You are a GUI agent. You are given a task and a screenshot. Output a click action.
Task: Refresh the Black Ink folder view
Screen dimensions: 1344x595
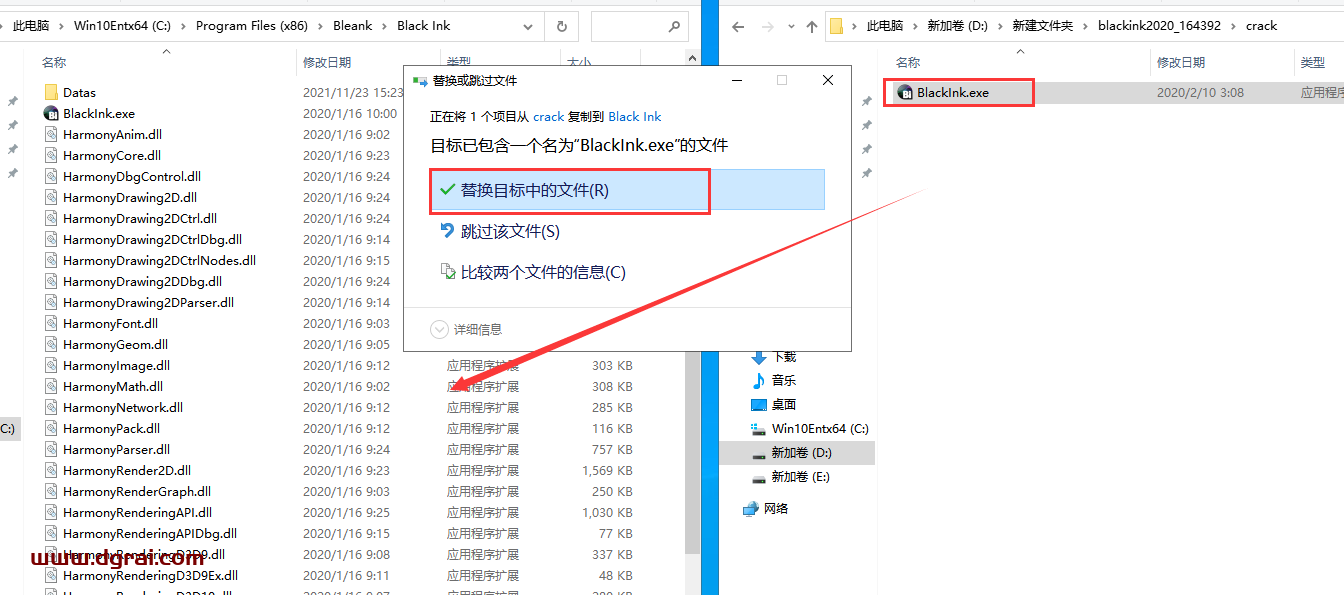coord(561,25)
